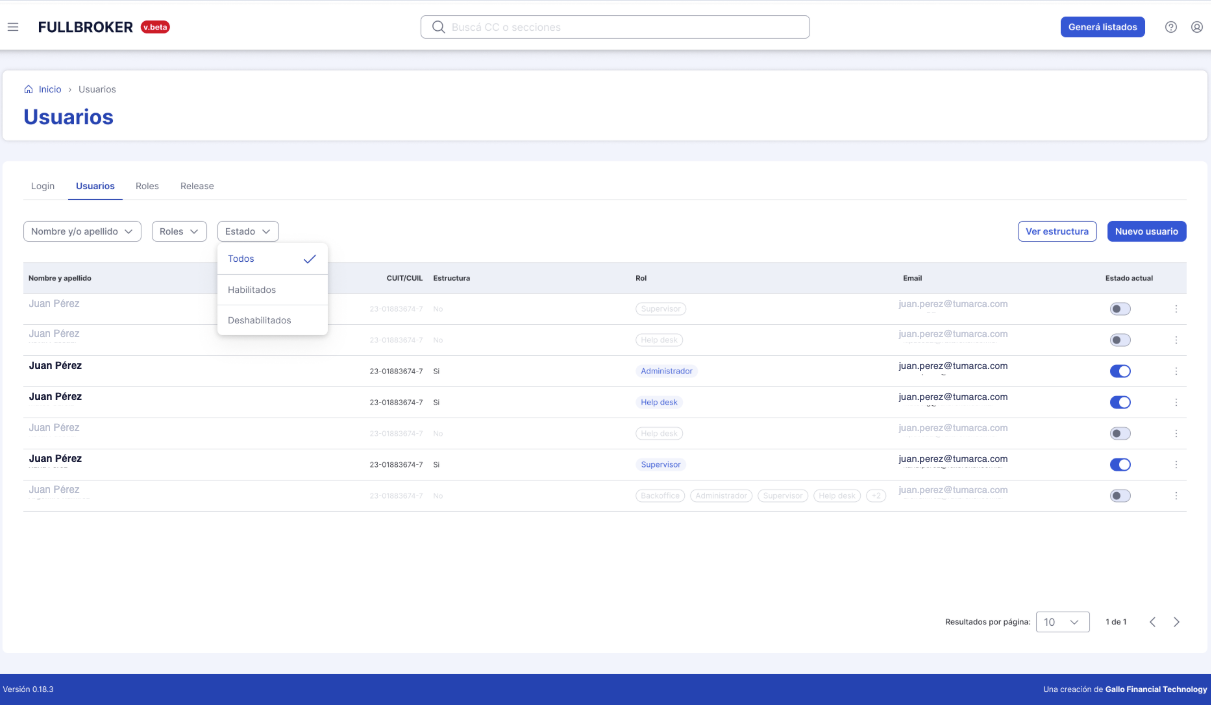Switch to the Release tab
This screenshot has height=705, width=1211.
coord(197,186)
